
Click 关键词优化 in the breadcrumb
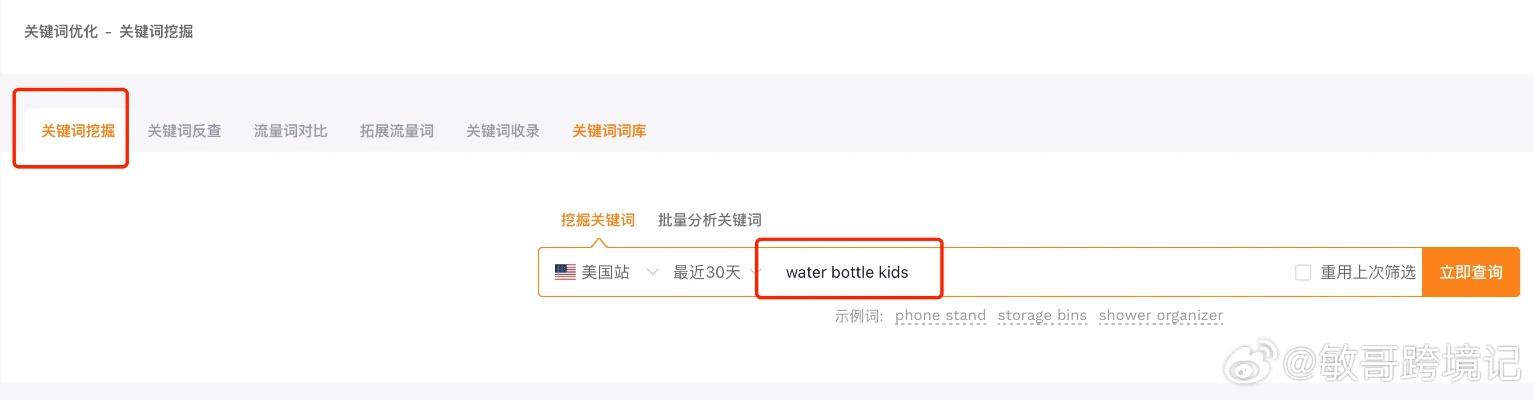(x=61, y=32)
